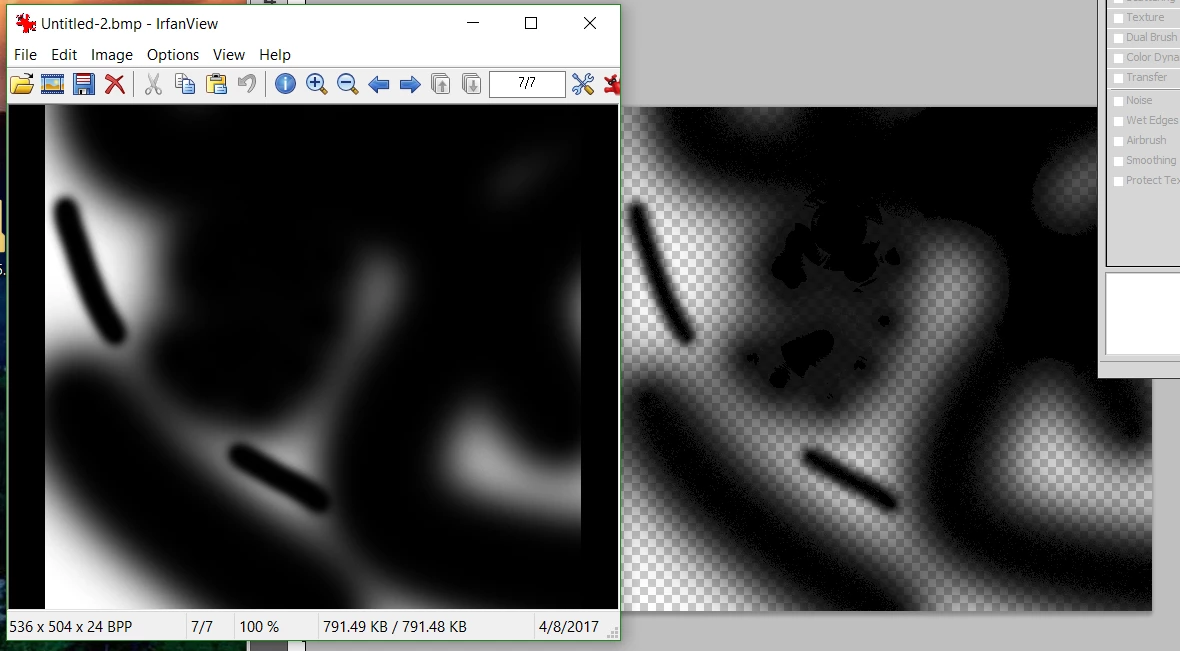Copy image with the copy icon
Image resolution: width=1180 pixels, height=651 pixels.
185,84
